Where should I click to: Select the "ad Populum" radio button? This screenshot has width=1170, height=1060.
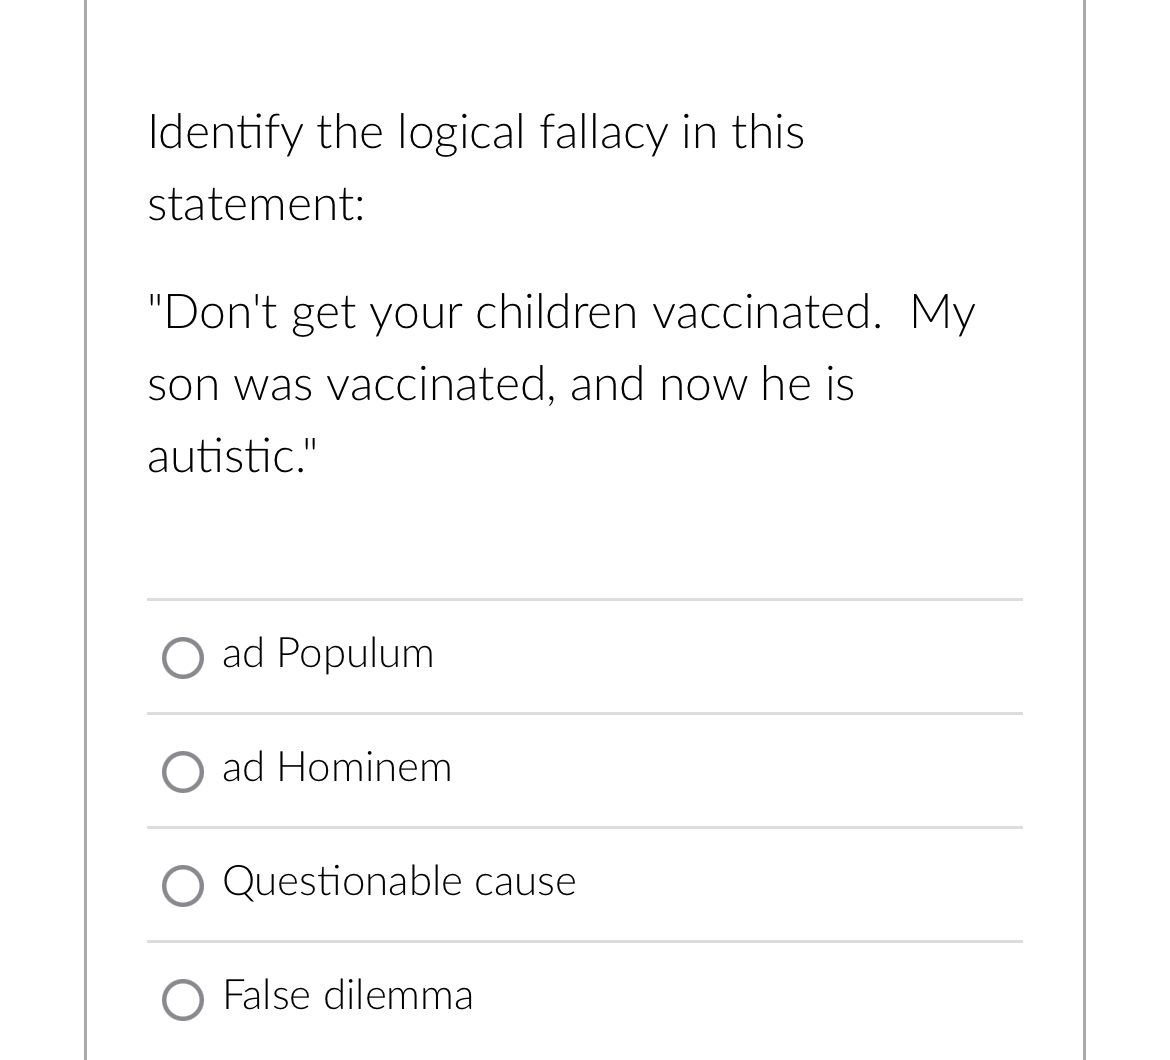(183, 658)
